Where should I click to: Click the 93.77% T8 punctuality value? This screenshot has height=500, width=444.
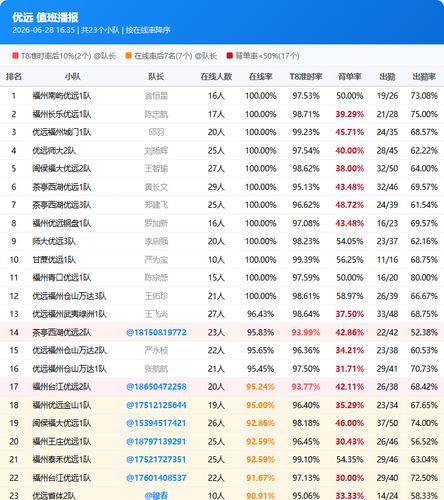(306, 387)
